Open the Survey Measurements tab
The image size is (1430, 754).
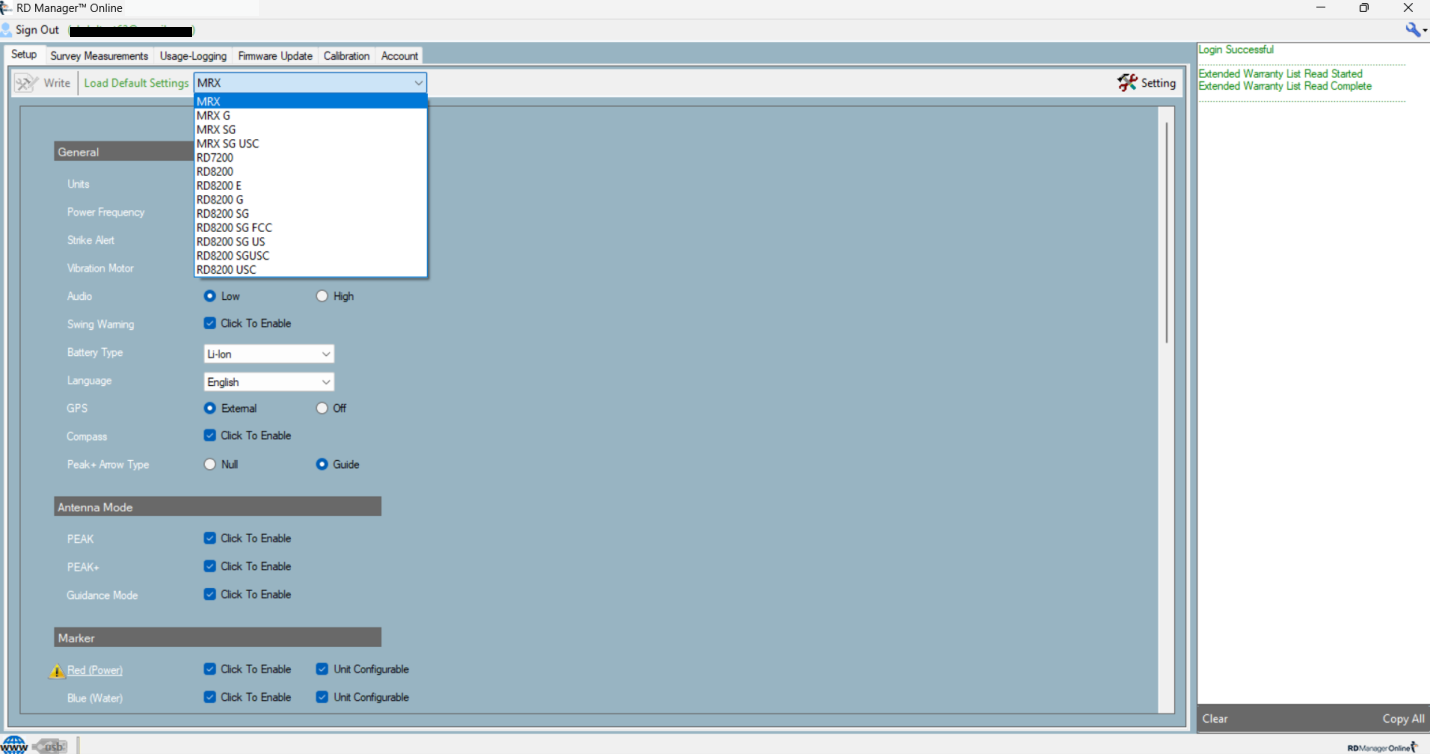tap(99, 56)
